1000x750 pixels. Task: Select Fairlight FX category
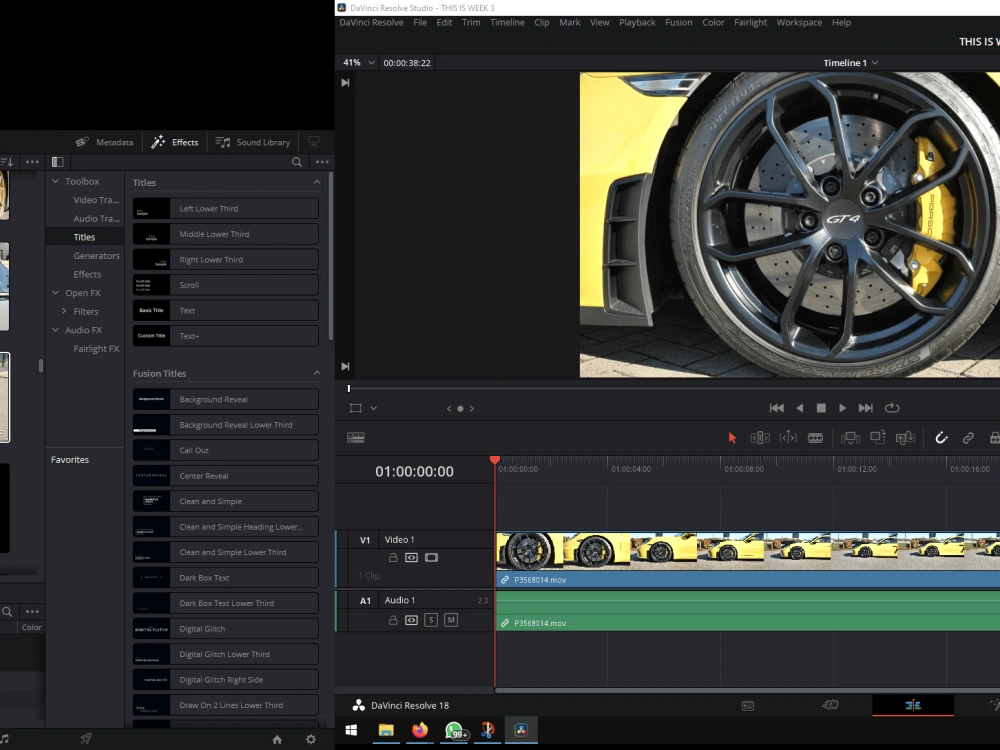click(96, 349)
